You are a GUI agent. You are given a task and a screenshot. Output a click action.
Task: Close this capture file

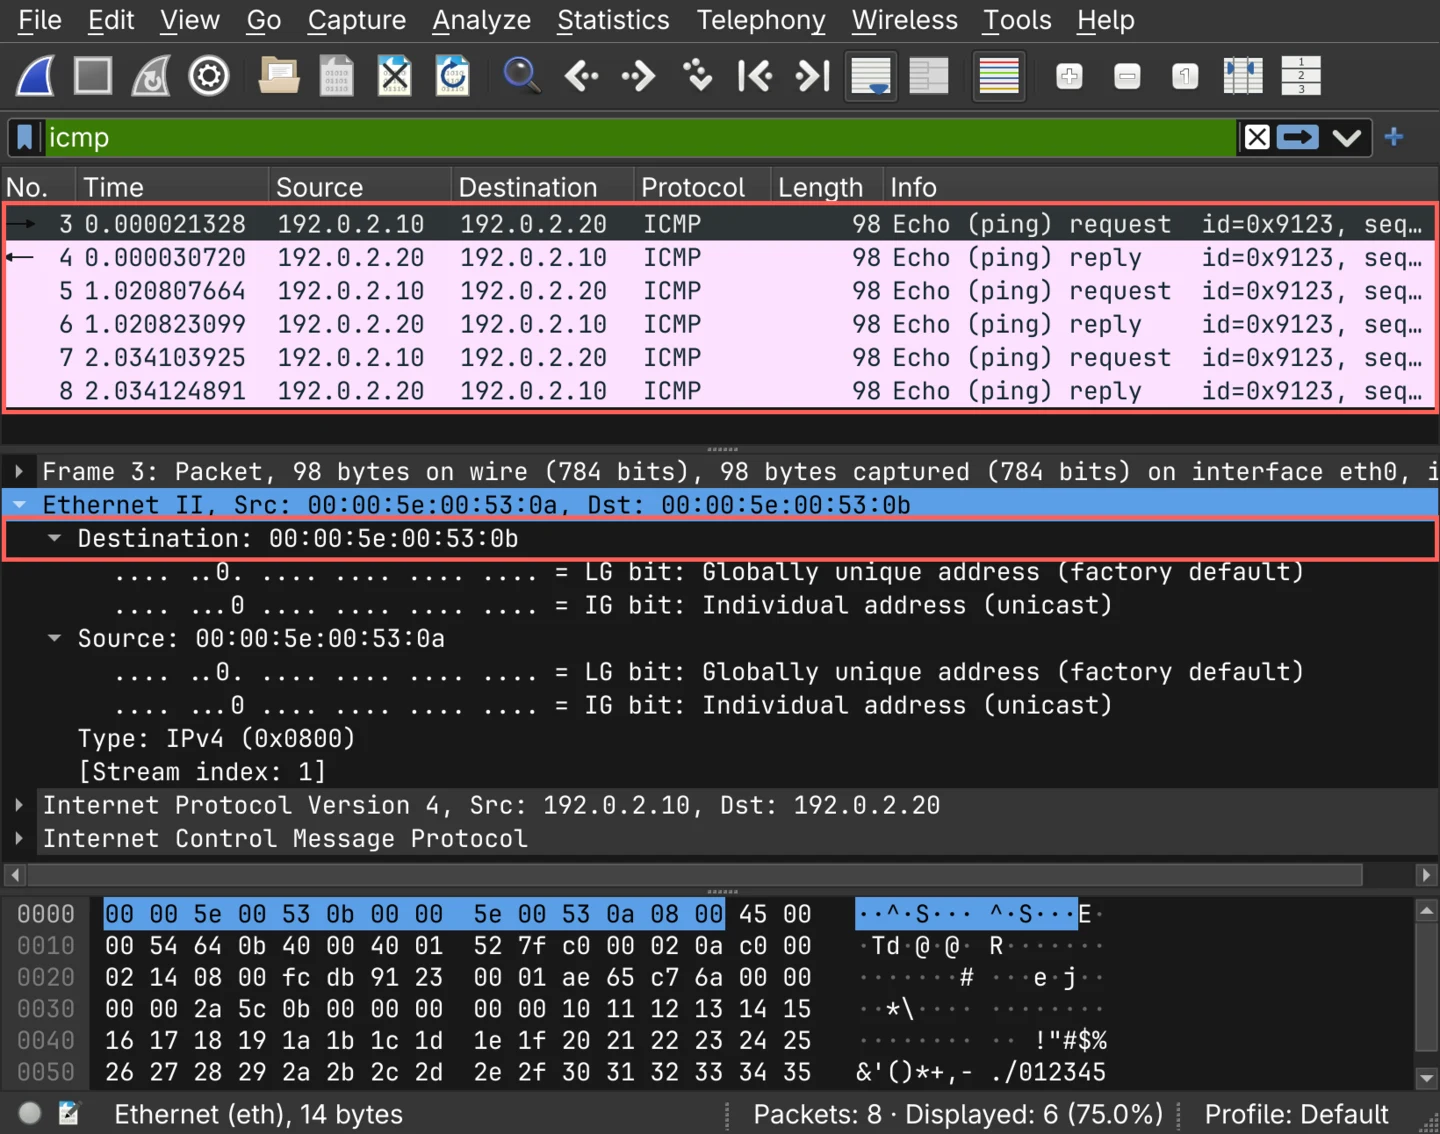tap(395, 76)
